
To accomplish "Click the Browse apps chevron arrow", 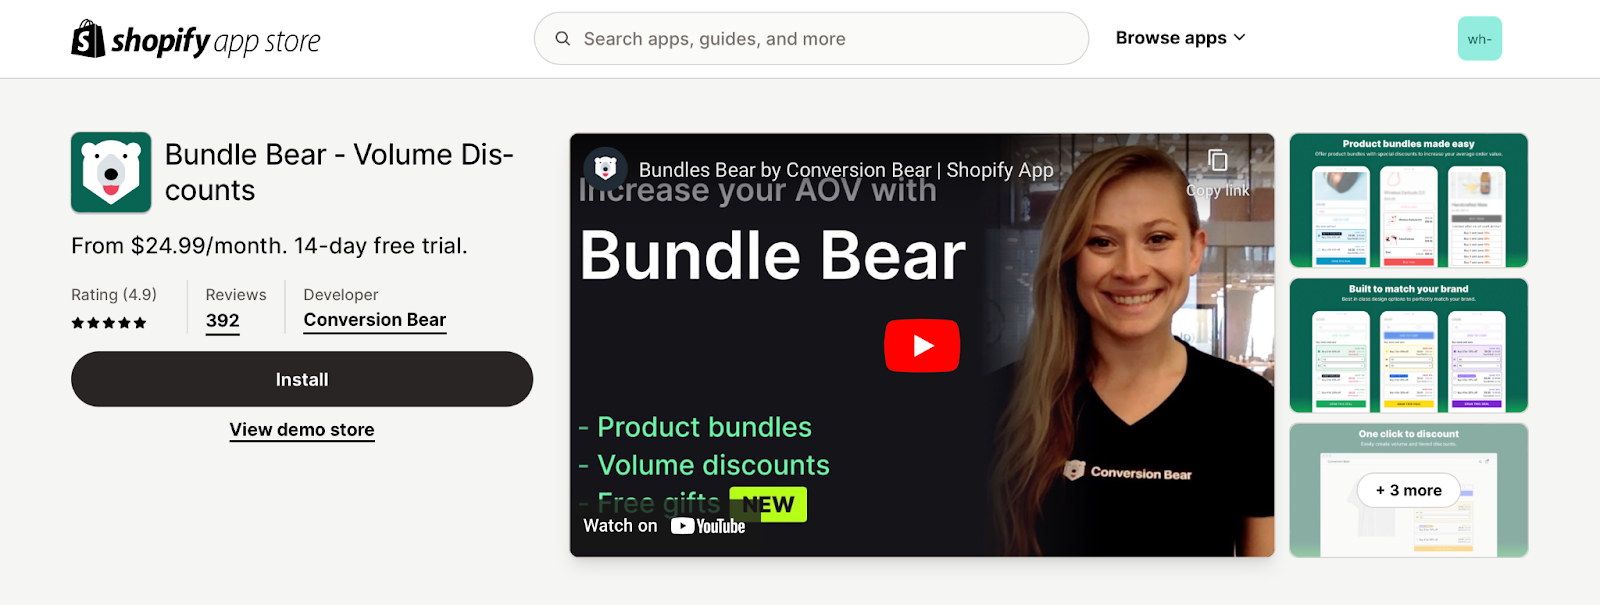I will coord(1240,37).
